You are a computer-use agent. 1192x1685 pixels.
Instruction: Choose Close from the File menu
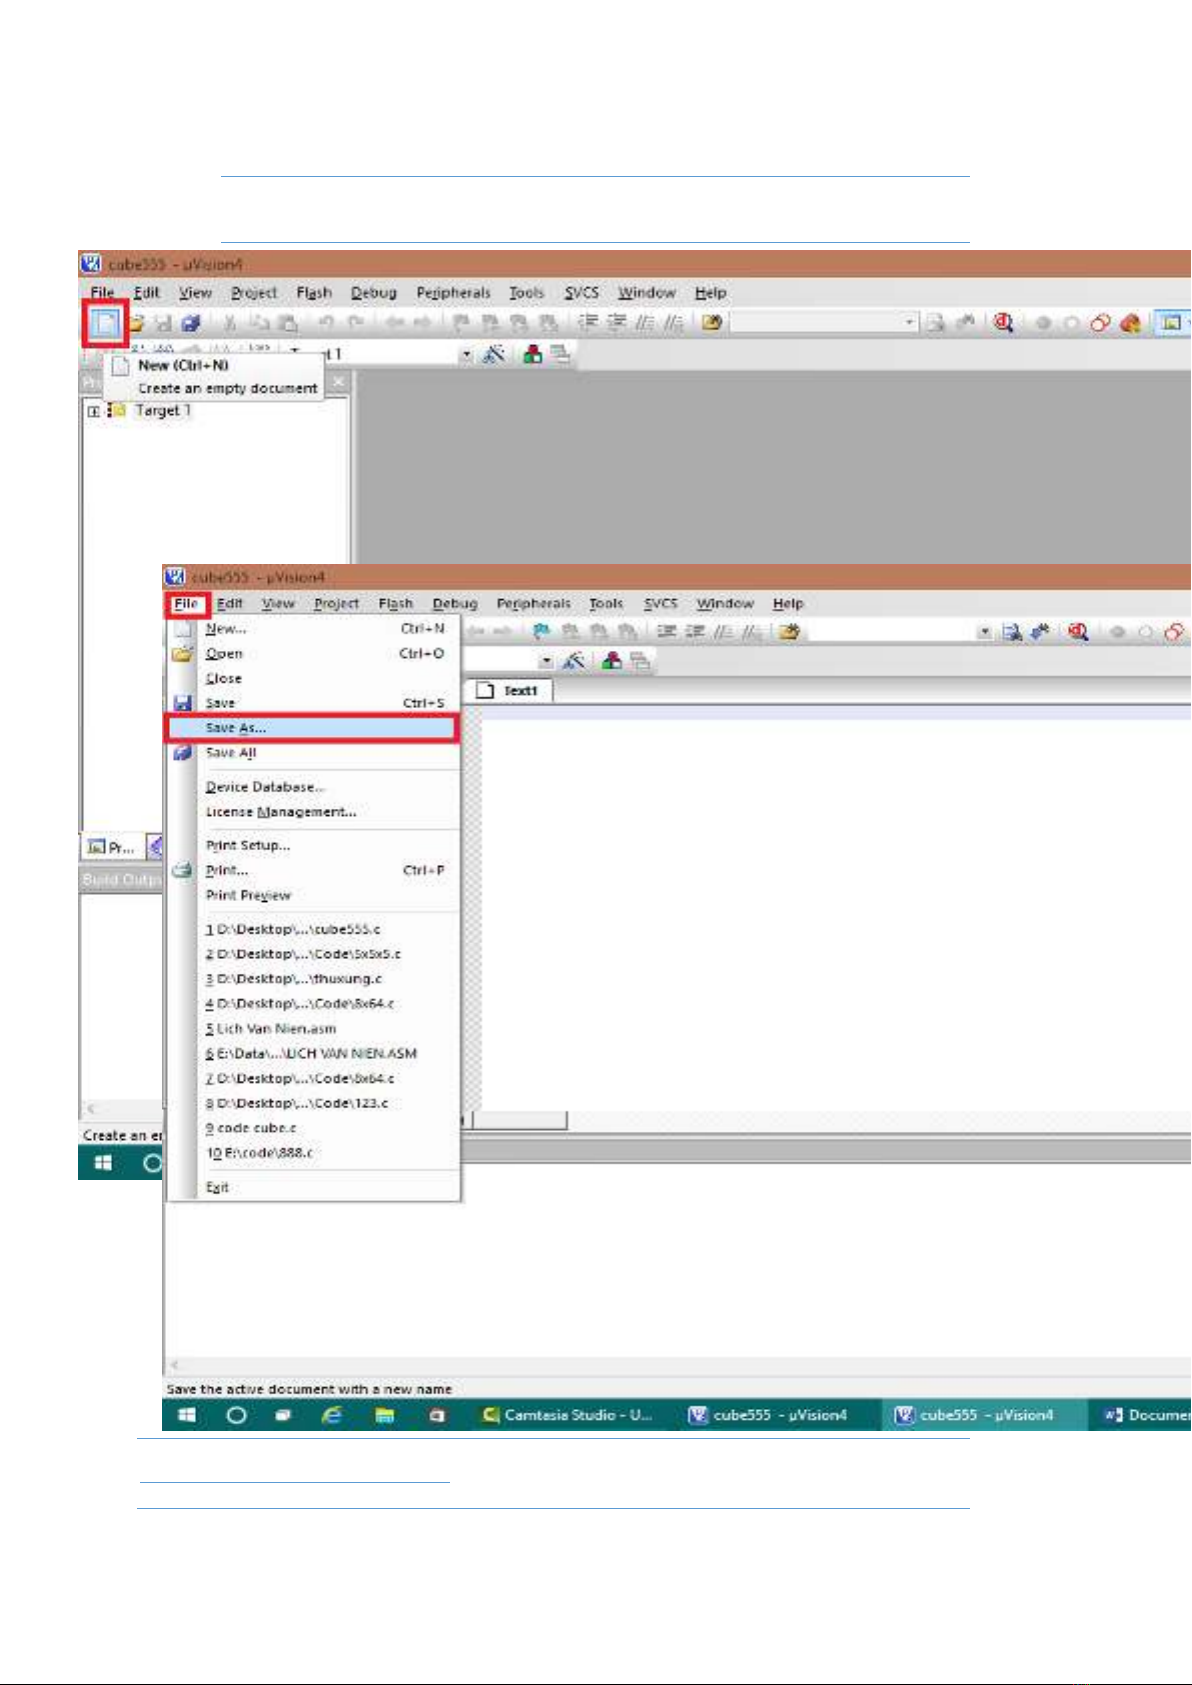click(x=313, y=679)
